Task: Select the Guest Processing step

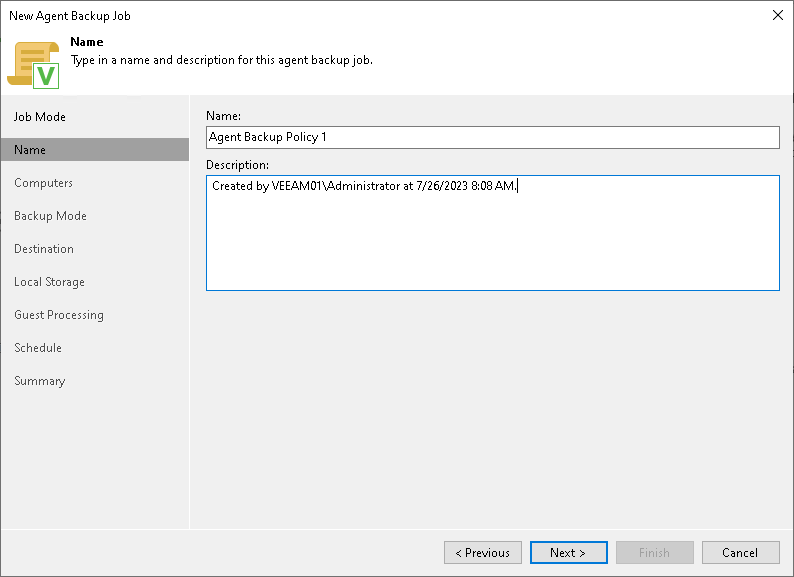Action: 59,315
